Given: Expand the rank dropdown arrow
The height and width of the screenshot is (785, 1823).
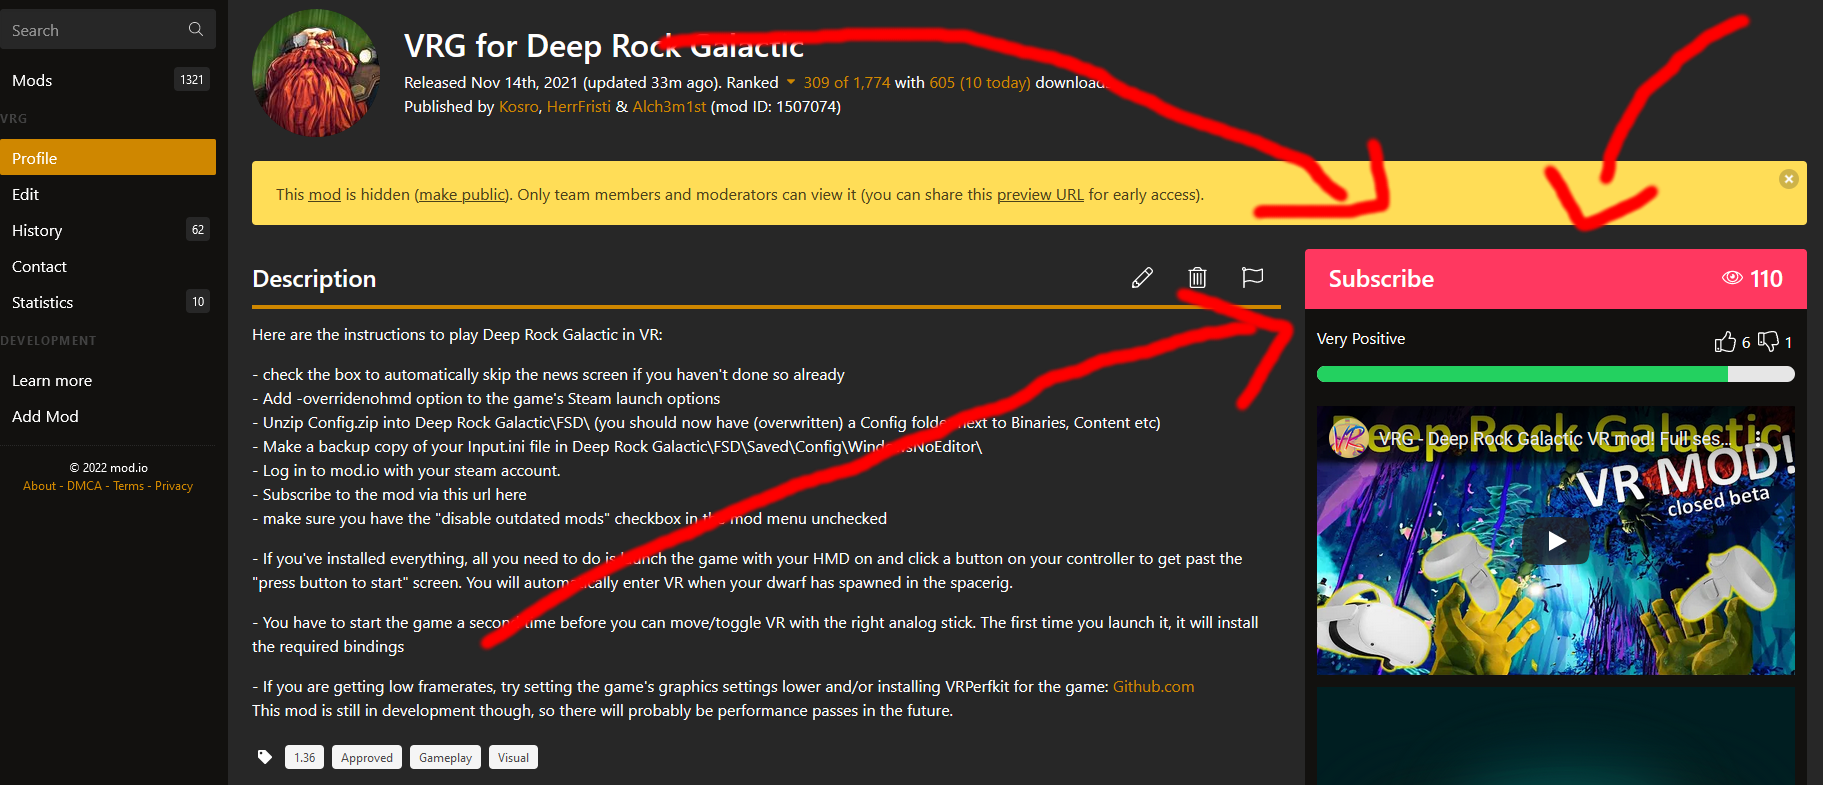Looking at the screenshot, I should (x=791, y=82).
